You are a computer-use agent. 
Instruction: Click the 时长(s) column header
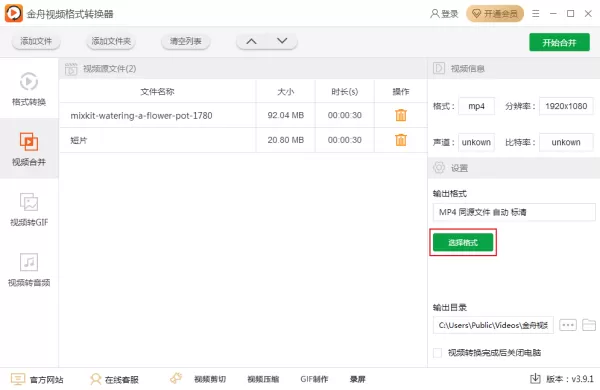345,91
